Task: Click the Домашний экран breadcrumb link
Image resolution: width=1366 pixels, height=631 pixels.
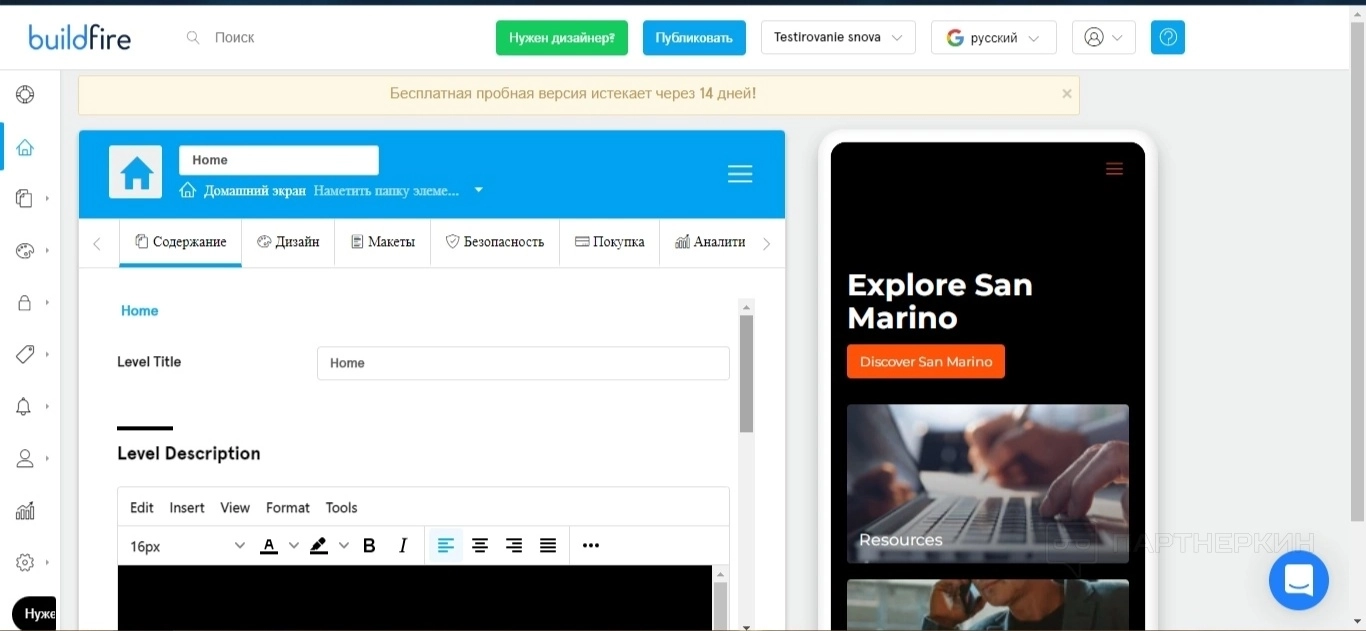Action: tap(255, 190)
